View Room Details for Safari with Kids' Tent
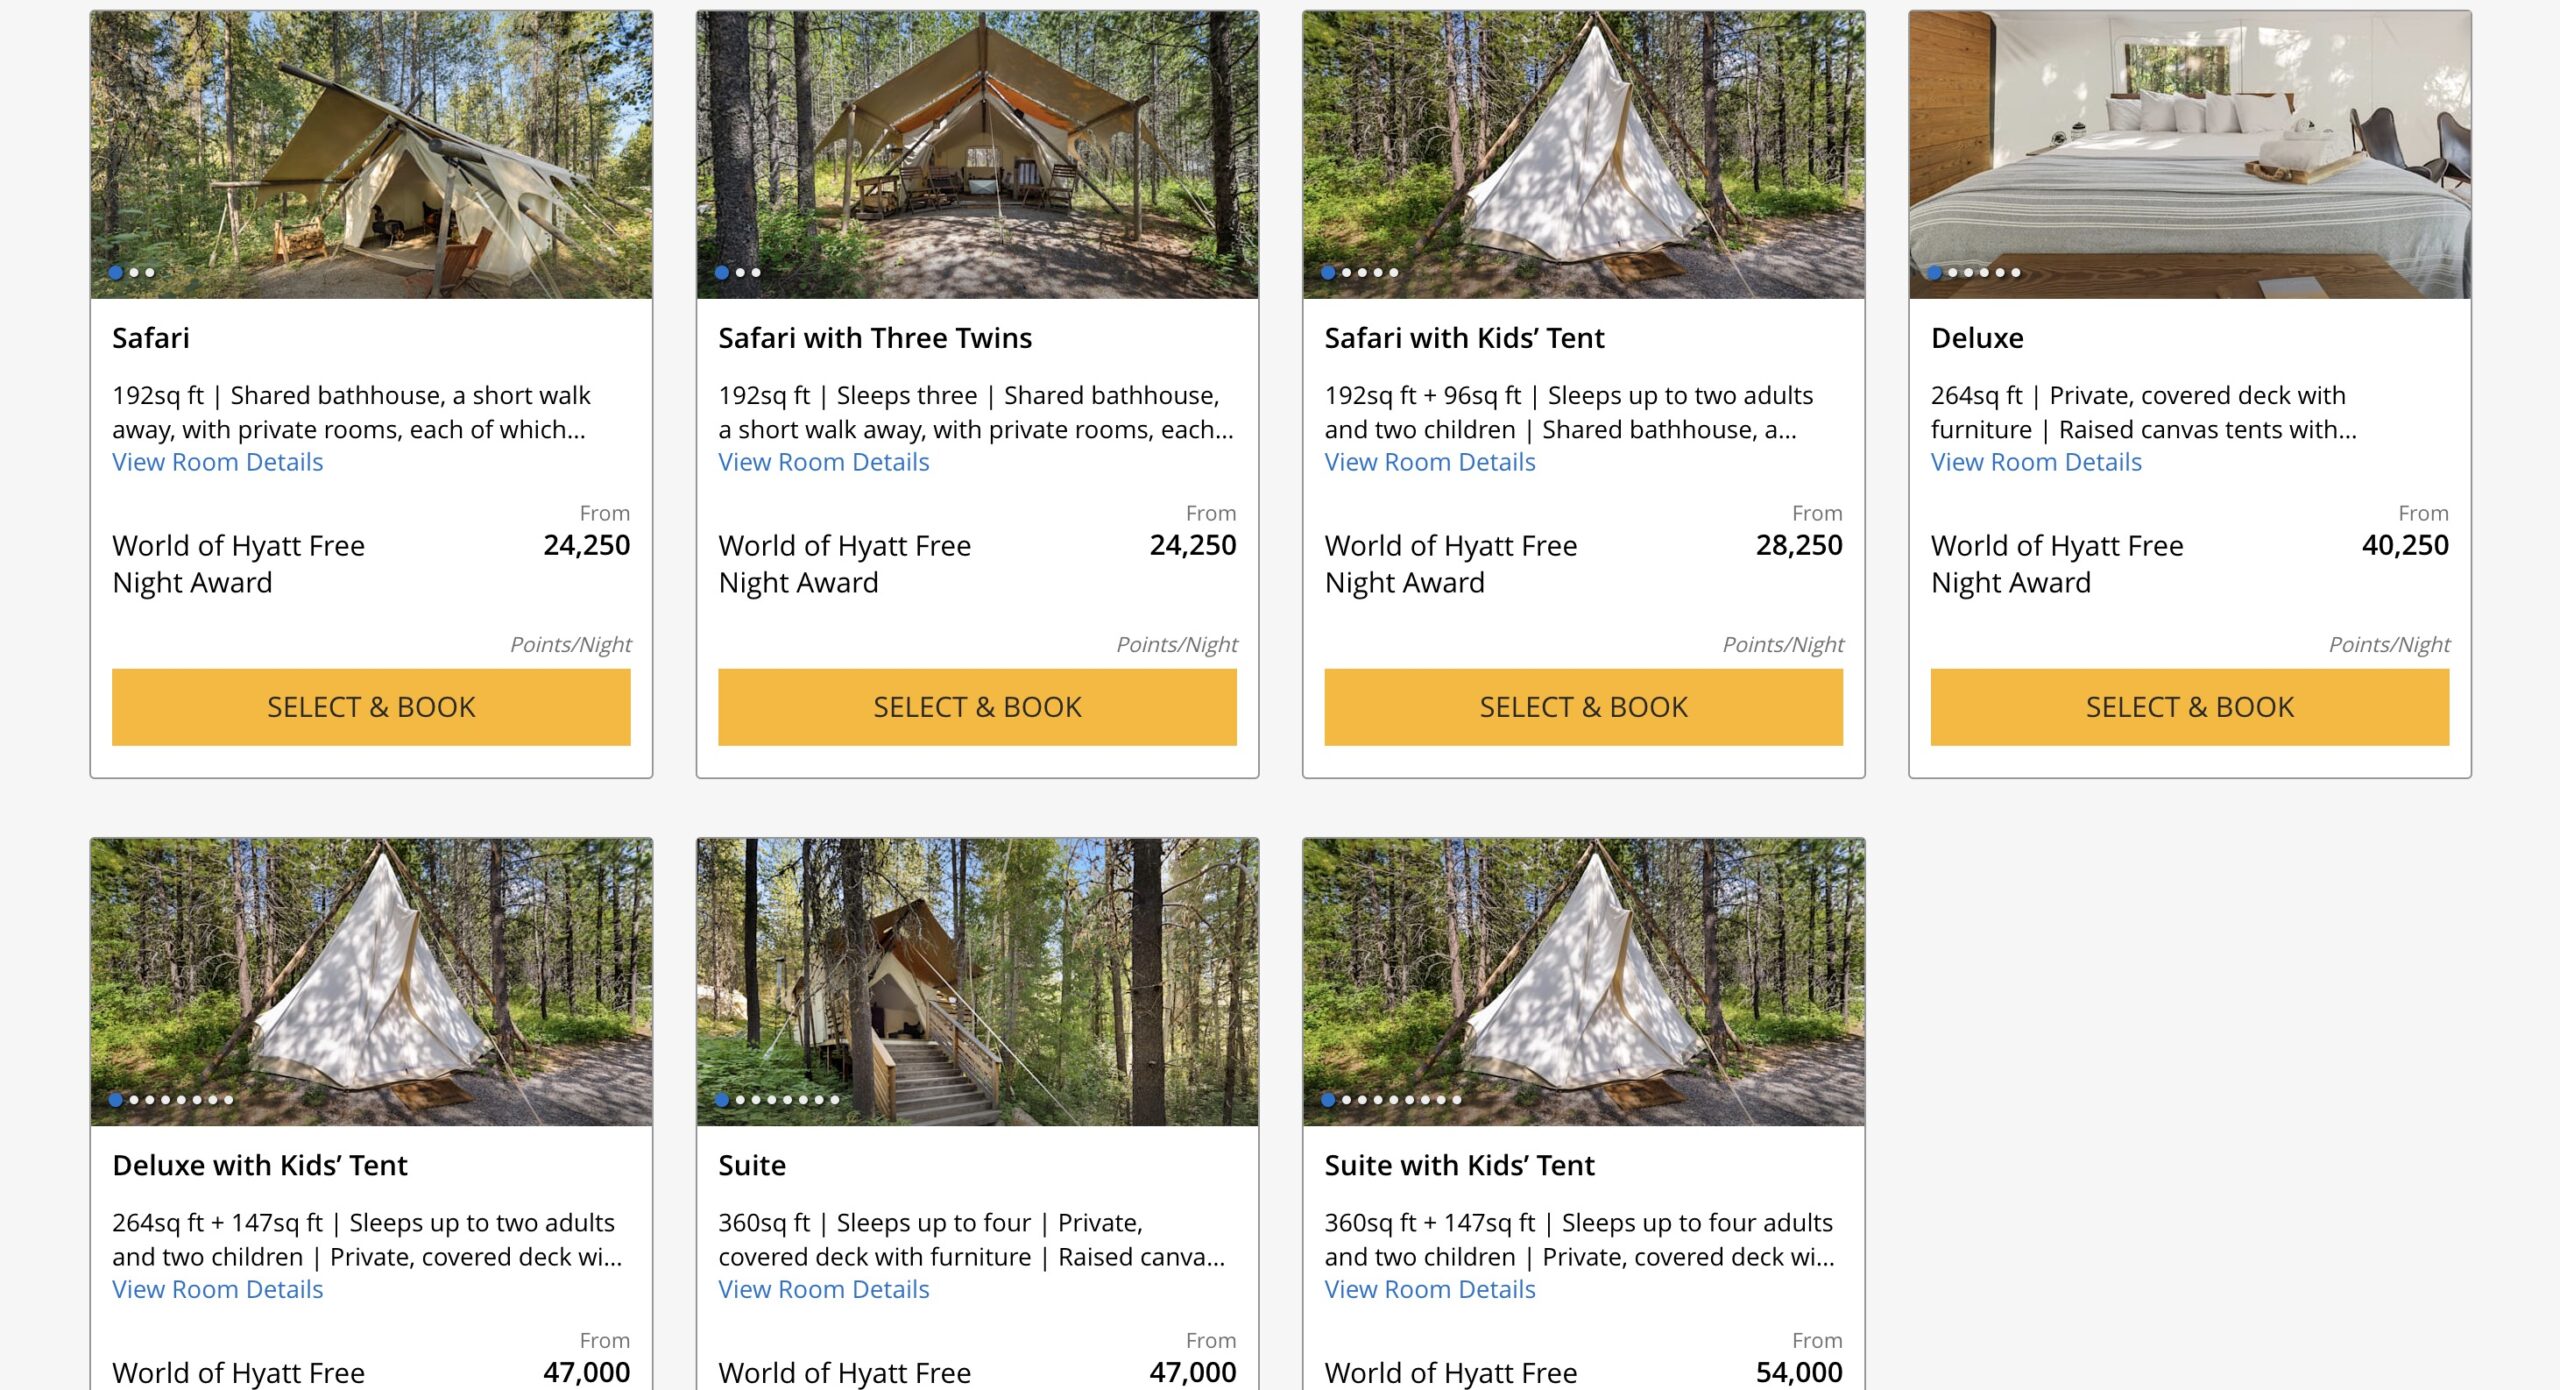Viewport: 2560px width, 1390px height. (1429, 462)
